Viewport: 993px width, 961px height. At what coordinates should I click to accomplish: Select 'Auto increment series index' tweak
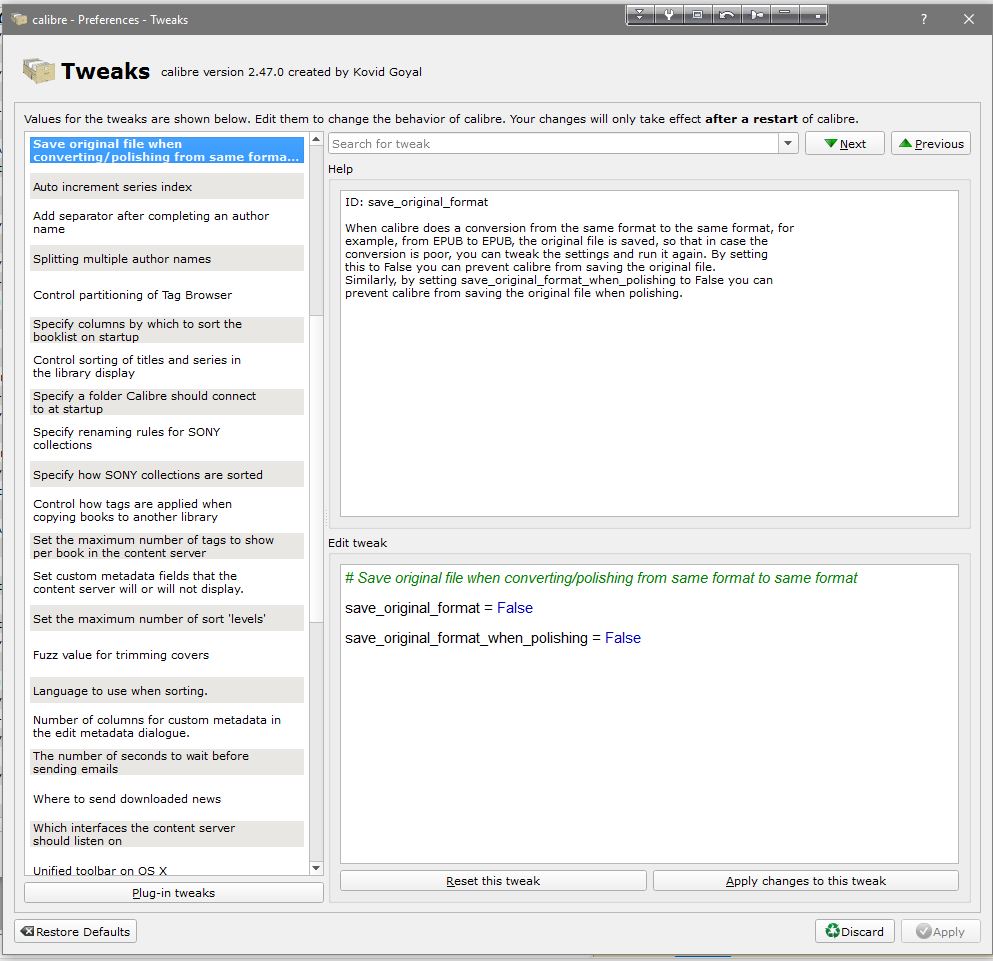pos(167,186)
